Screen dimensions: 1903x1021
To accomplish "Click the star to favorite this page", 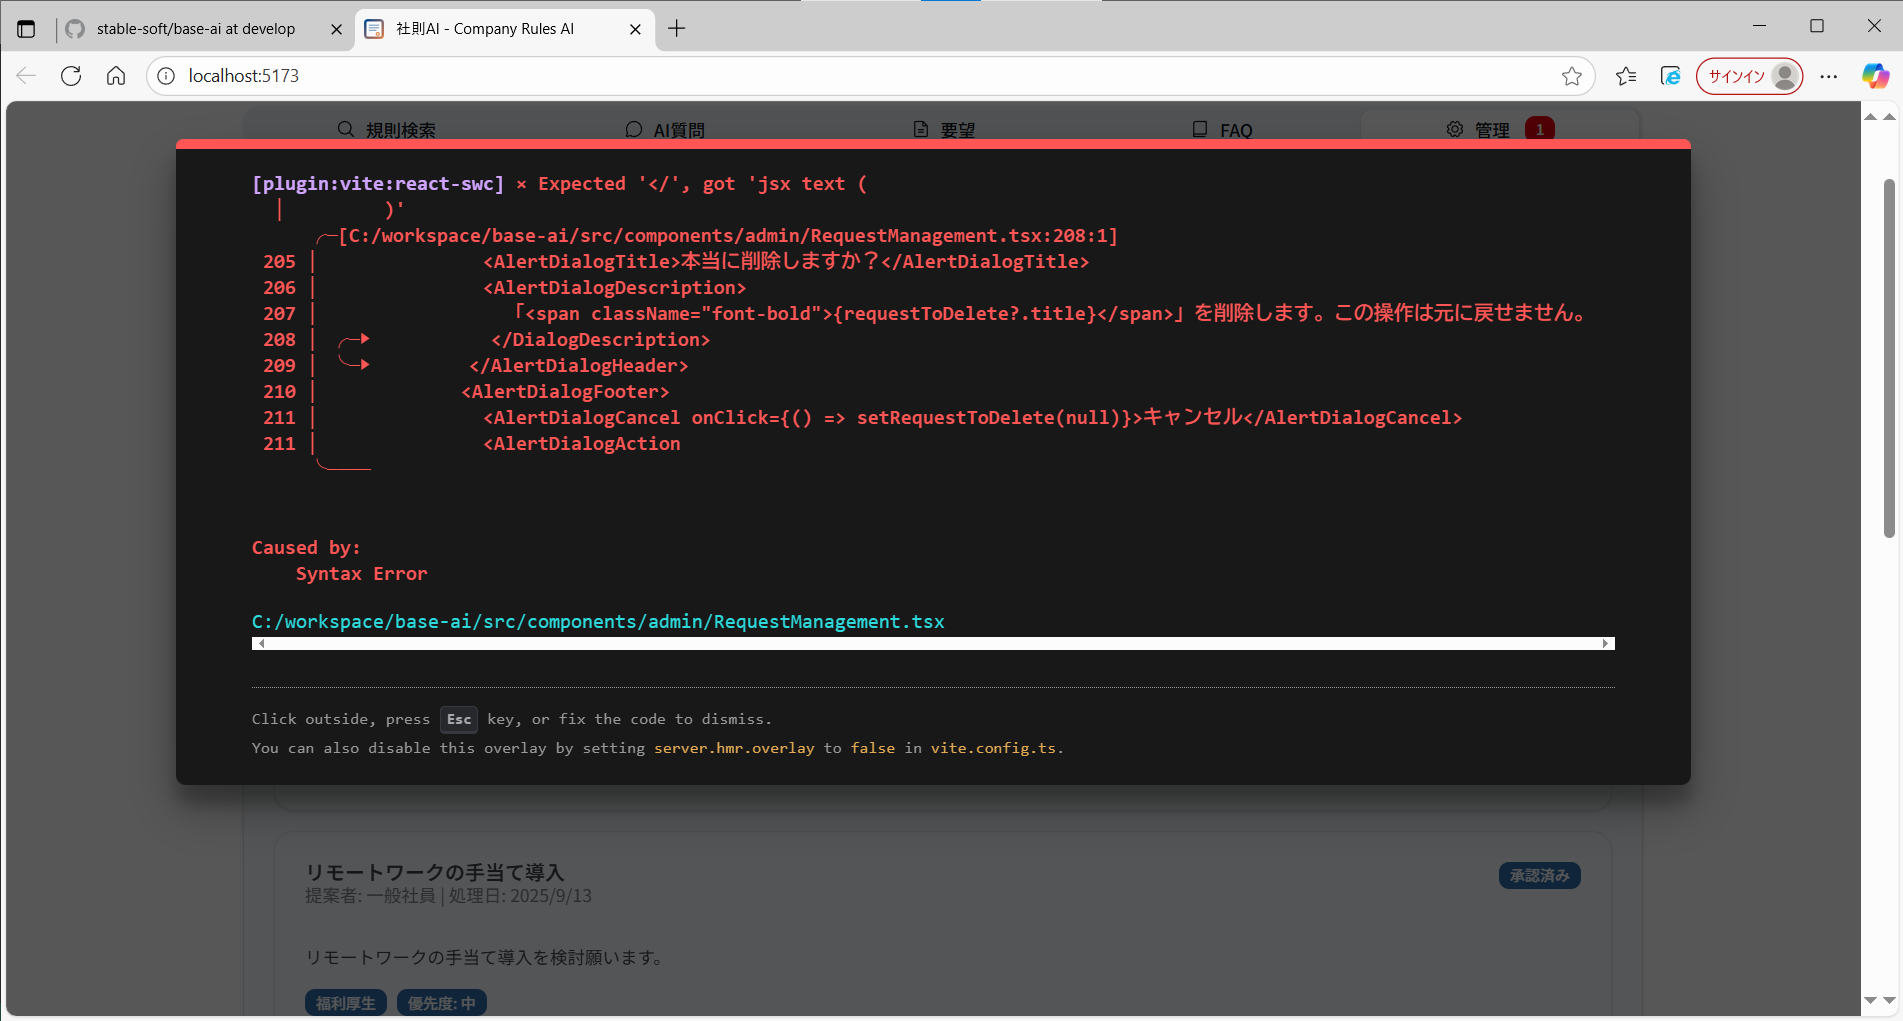I will 1571,76.
